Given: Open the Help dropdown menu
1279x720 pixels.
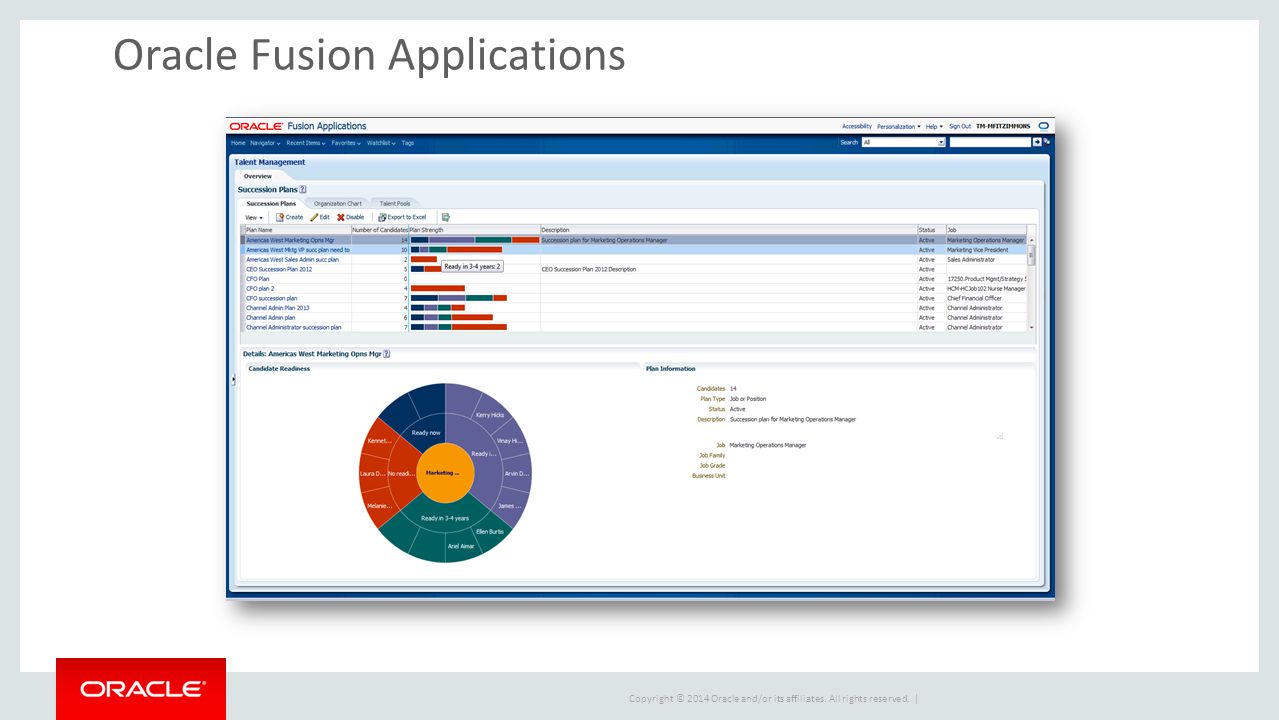Looking at the screenshot, I should coord(934,127).
